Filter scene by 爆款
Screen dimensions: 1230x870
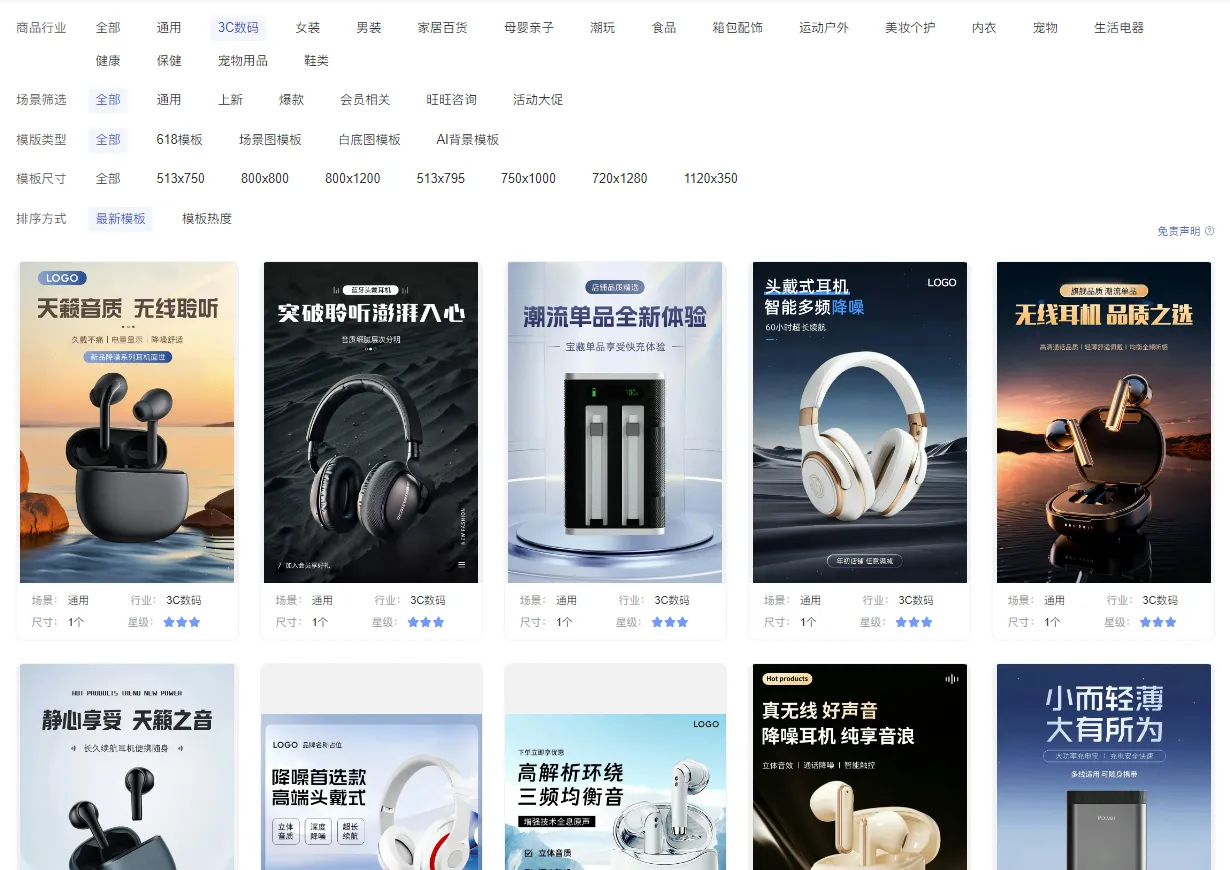(x=291, y=100)
